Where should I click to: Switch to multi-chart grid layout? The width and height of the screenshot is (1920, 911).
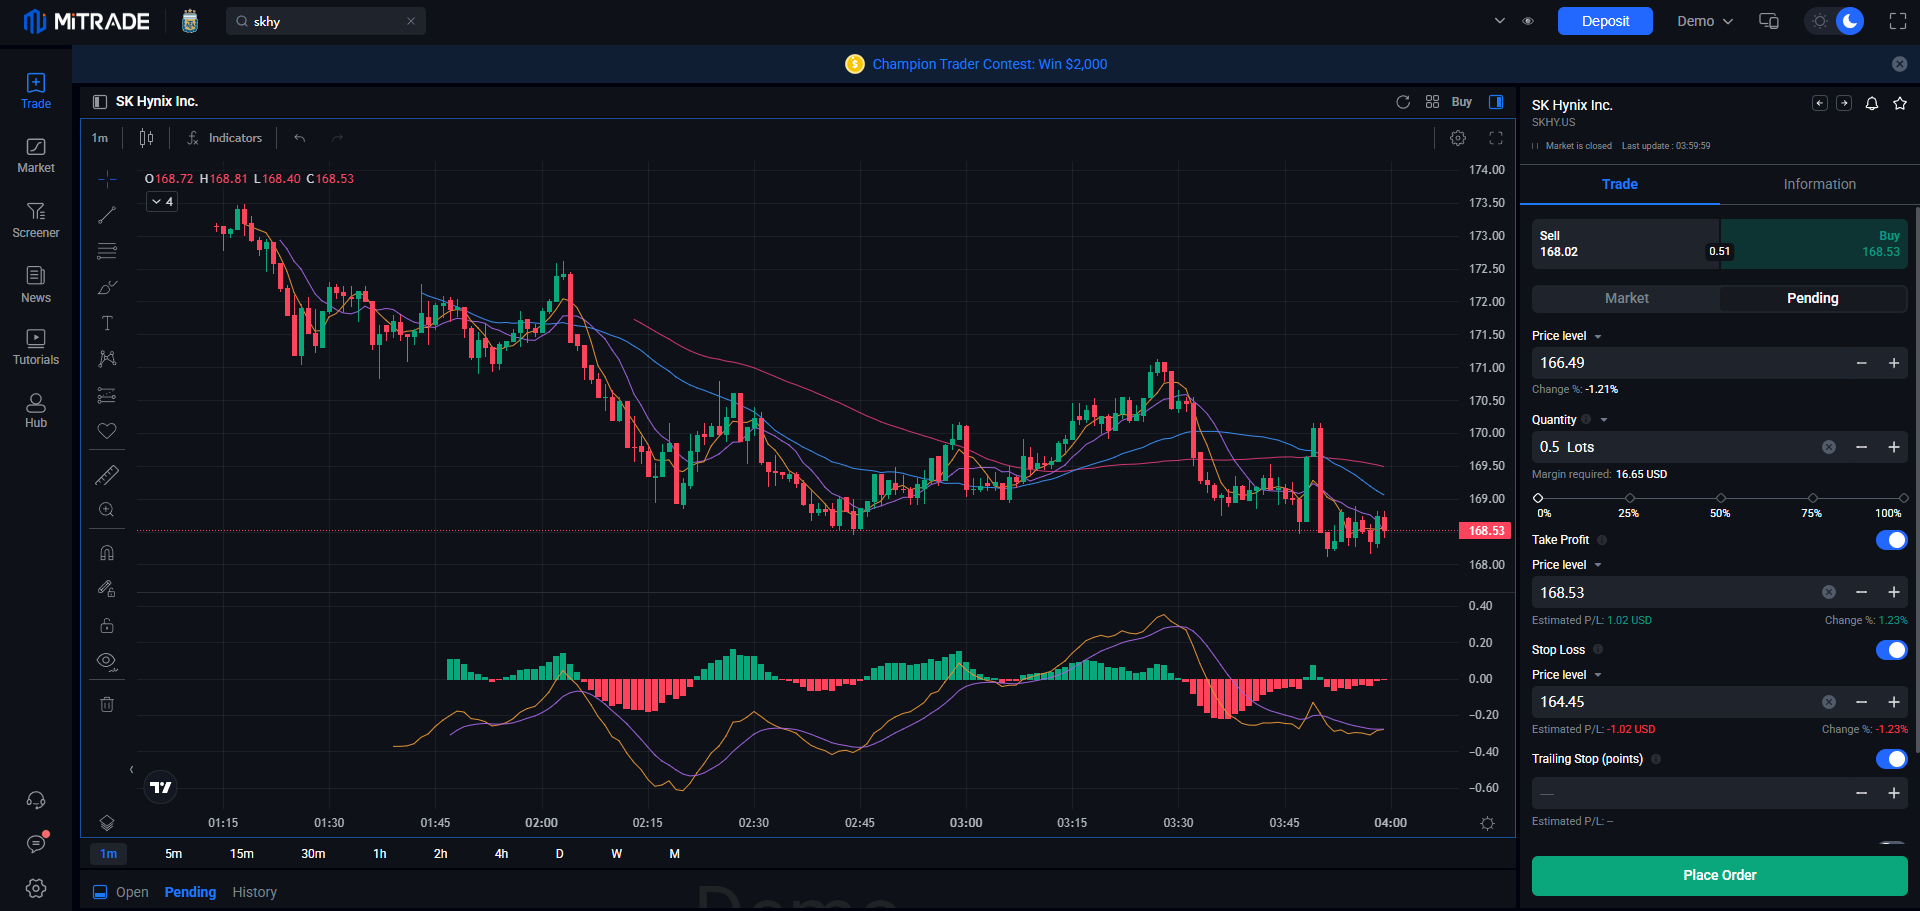pos(1432,102)
